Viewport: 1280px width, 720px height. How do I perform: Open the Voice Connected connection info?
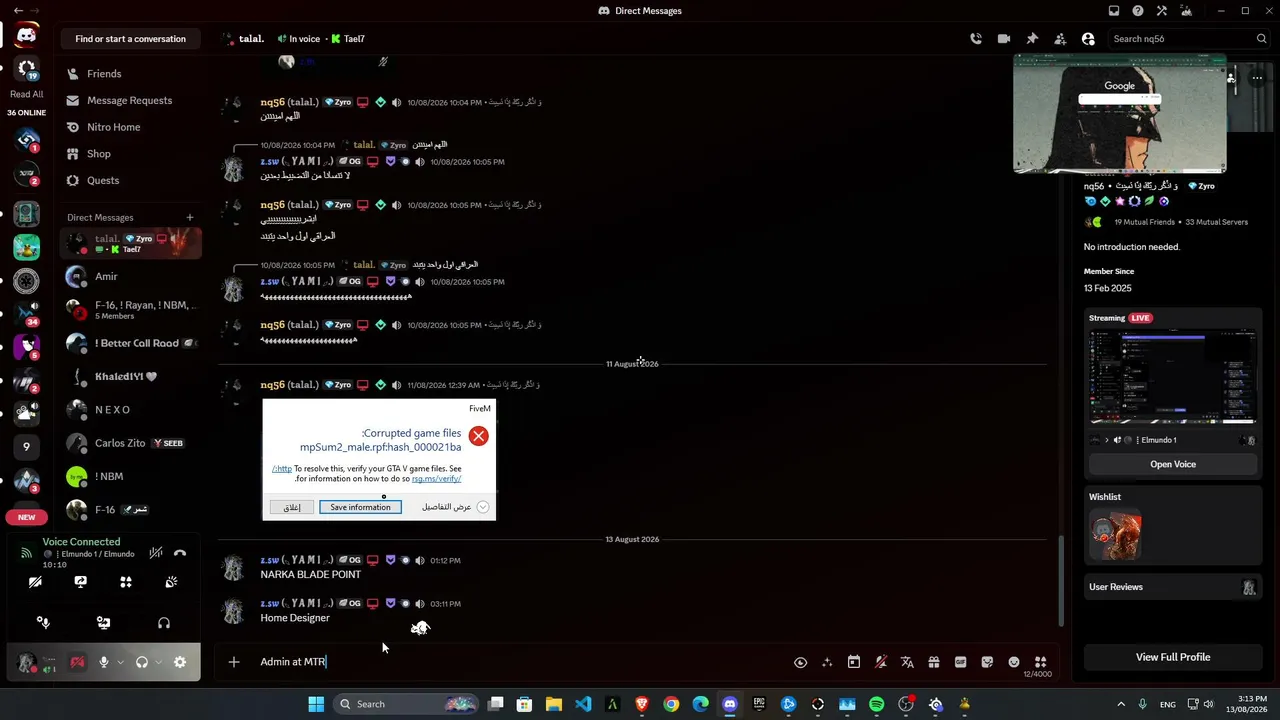81,542
